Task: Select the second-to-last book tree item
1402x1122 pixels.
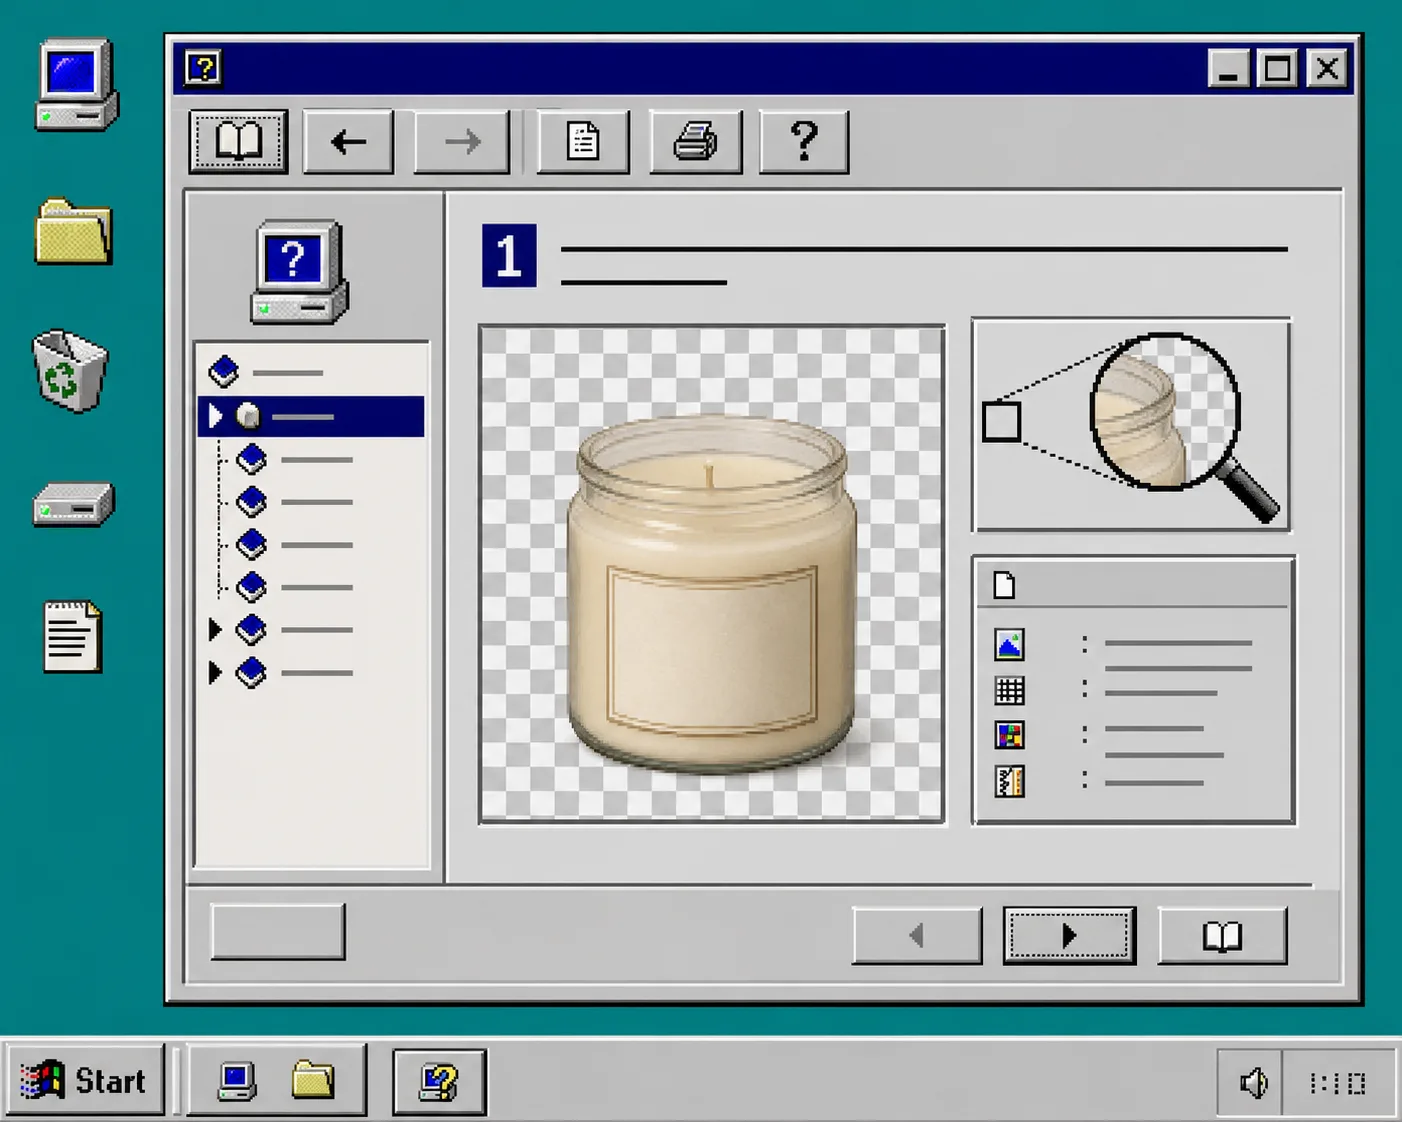Action: [x=251, y=629]
